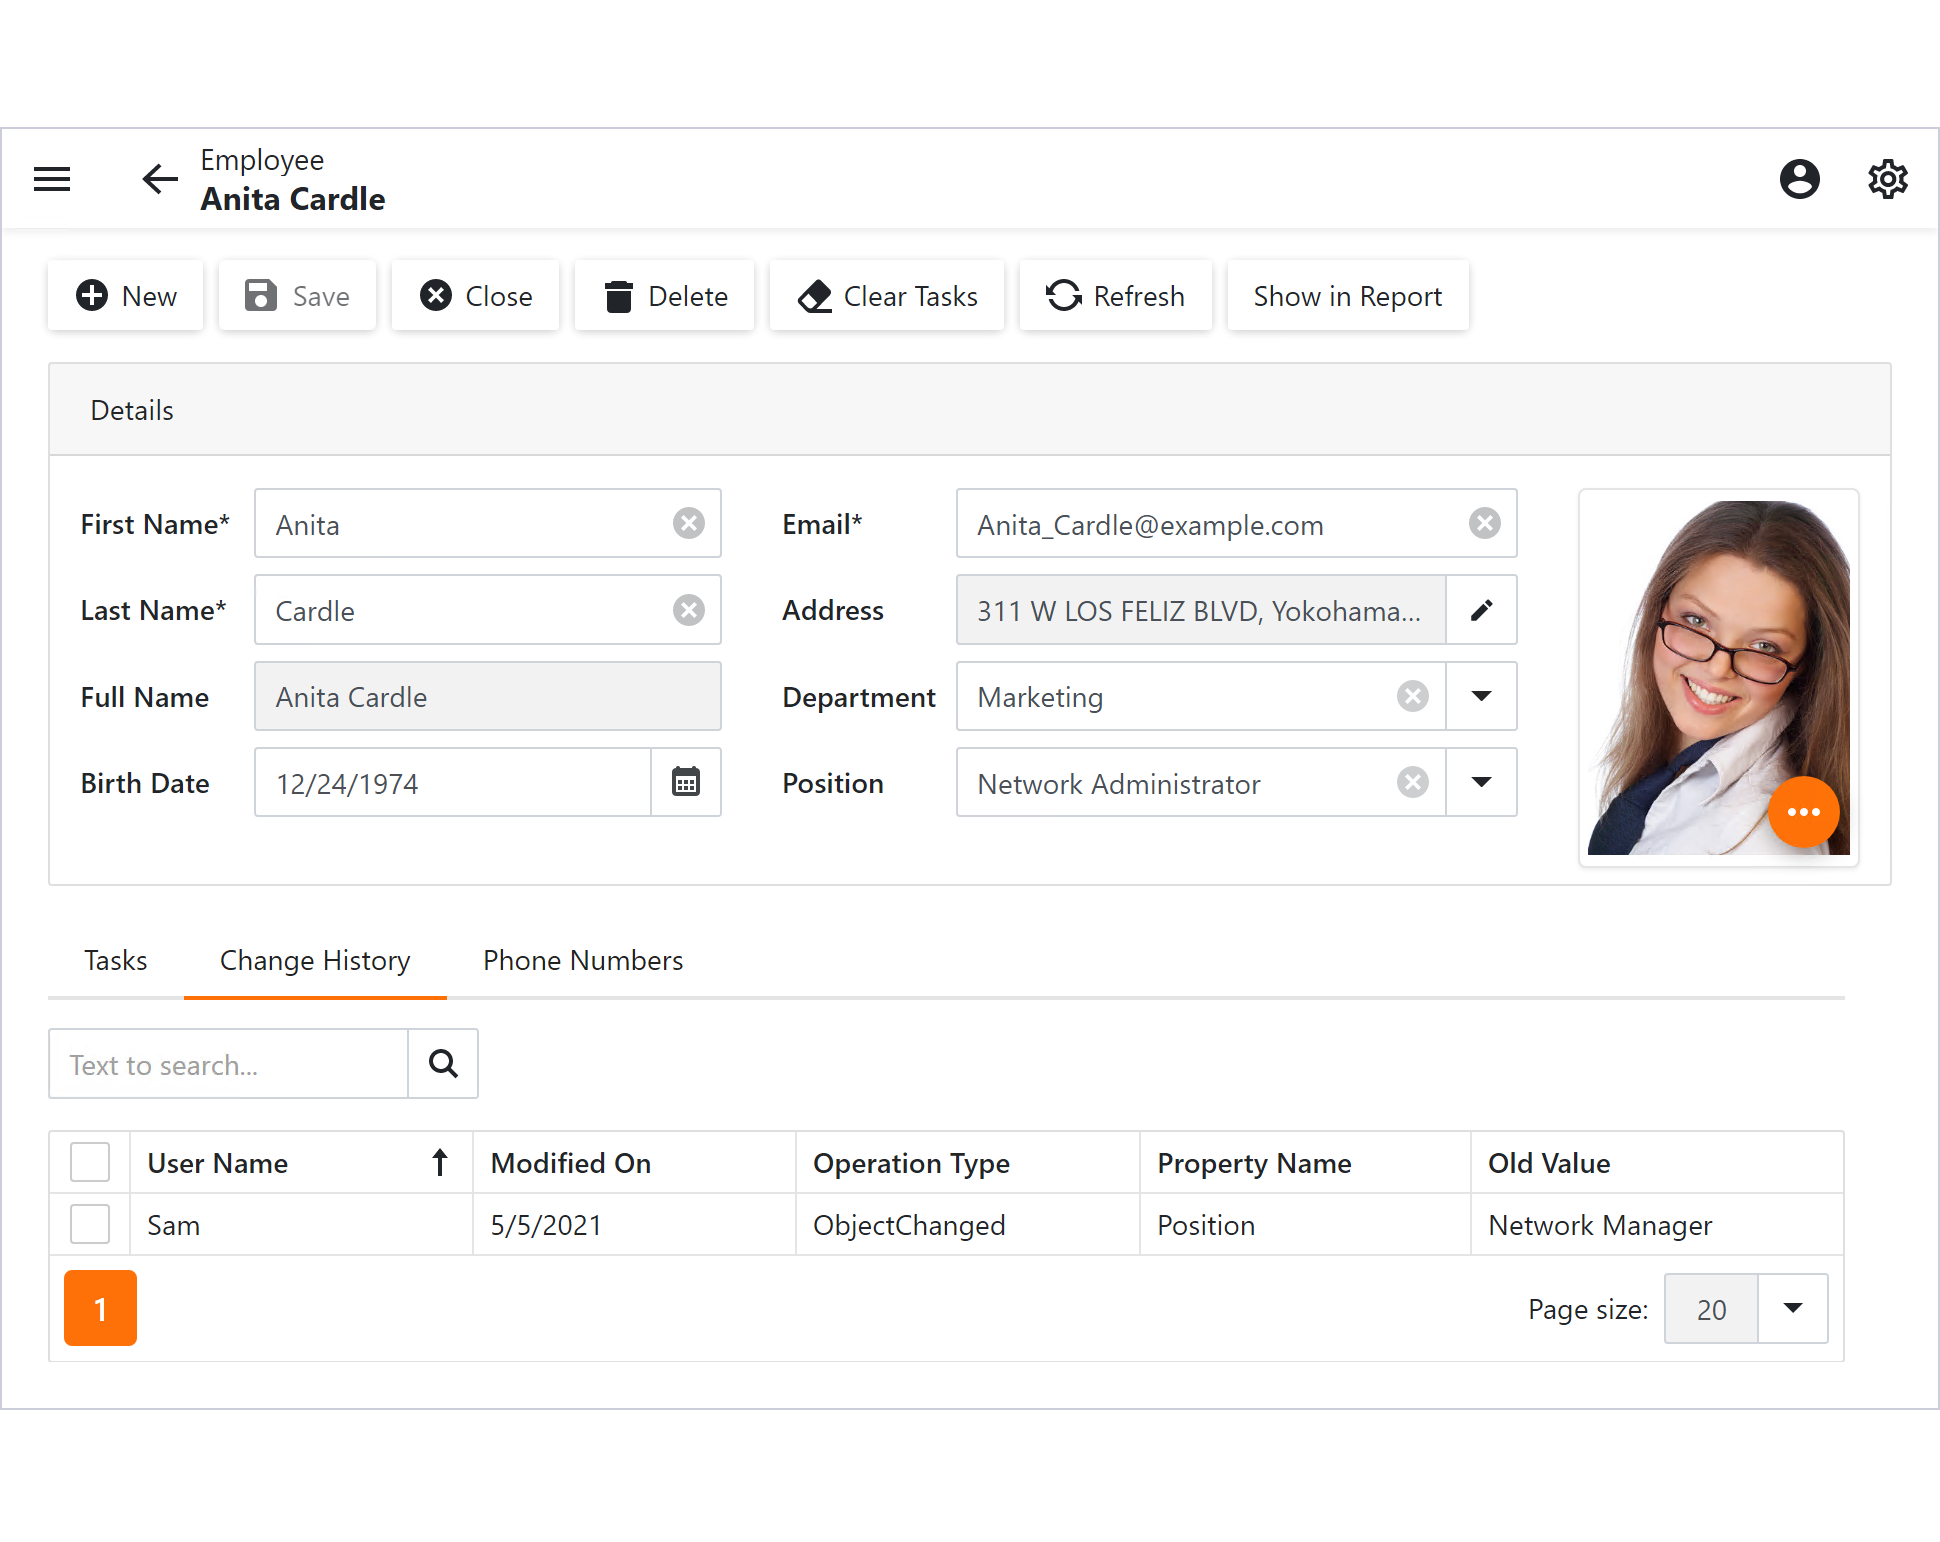Open the Tasks tab
The width and height of the screenshot is (1940, 1542).
115,960
